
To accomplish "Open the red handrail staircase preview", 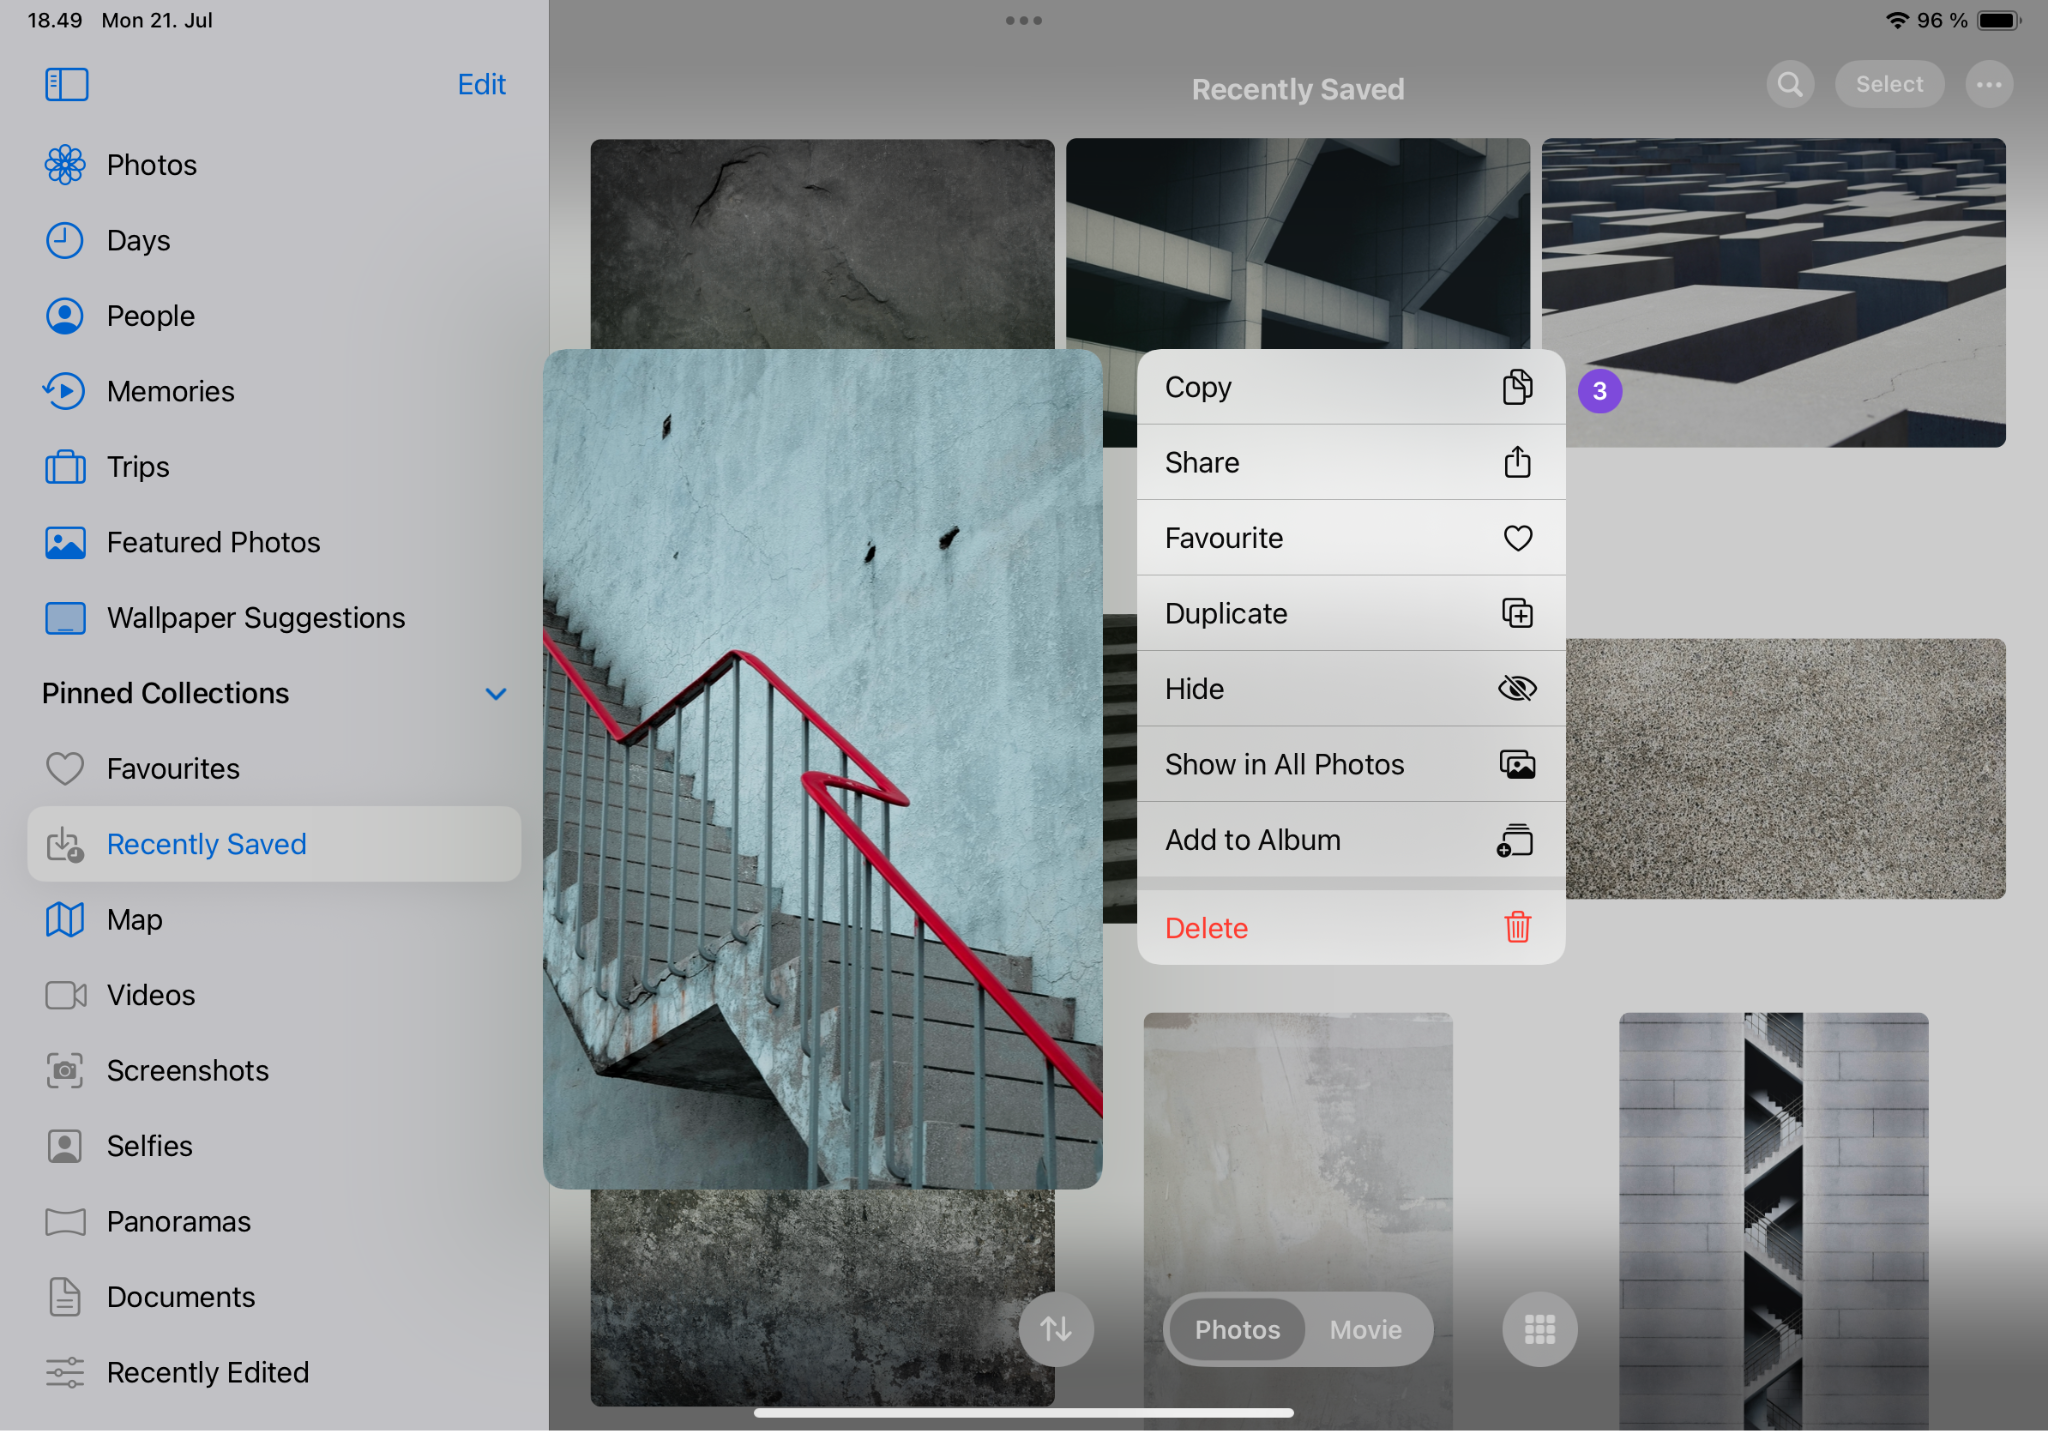I will tap(822, 769).
